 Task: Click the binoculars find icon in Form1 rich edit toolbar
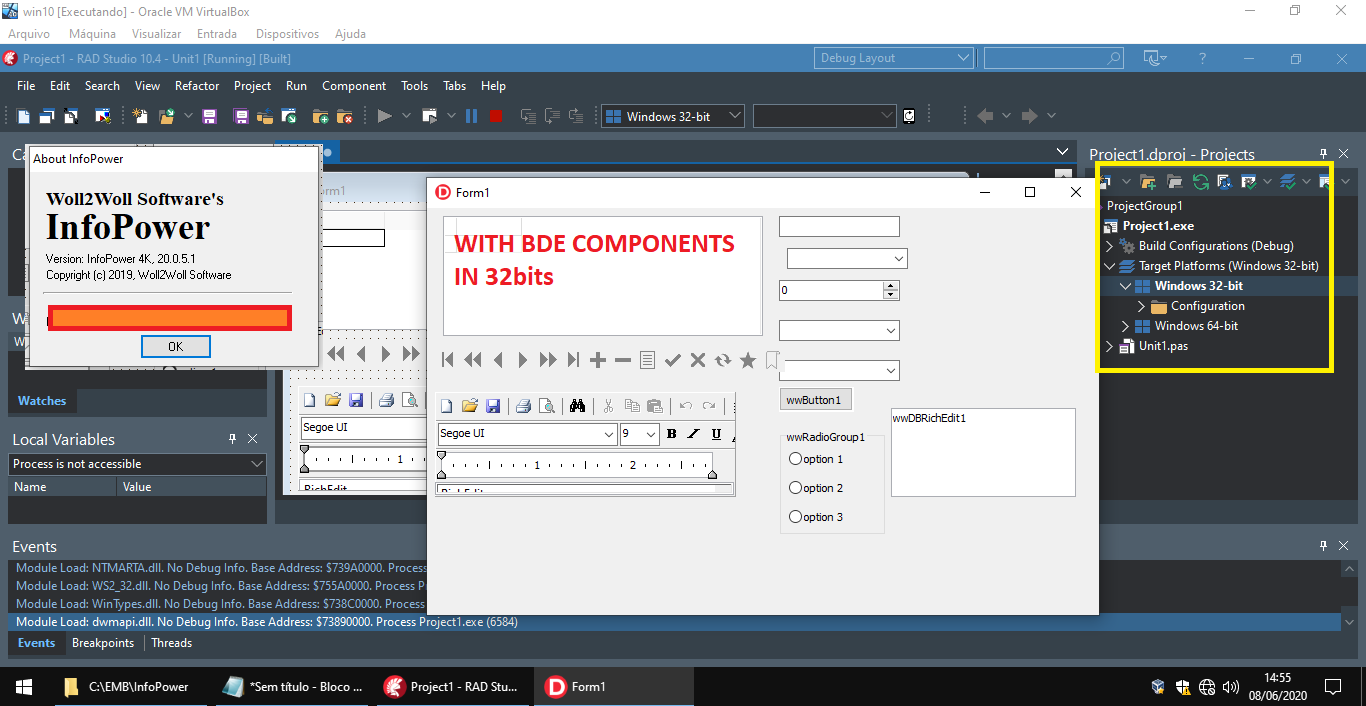click(x=577, y=406)
